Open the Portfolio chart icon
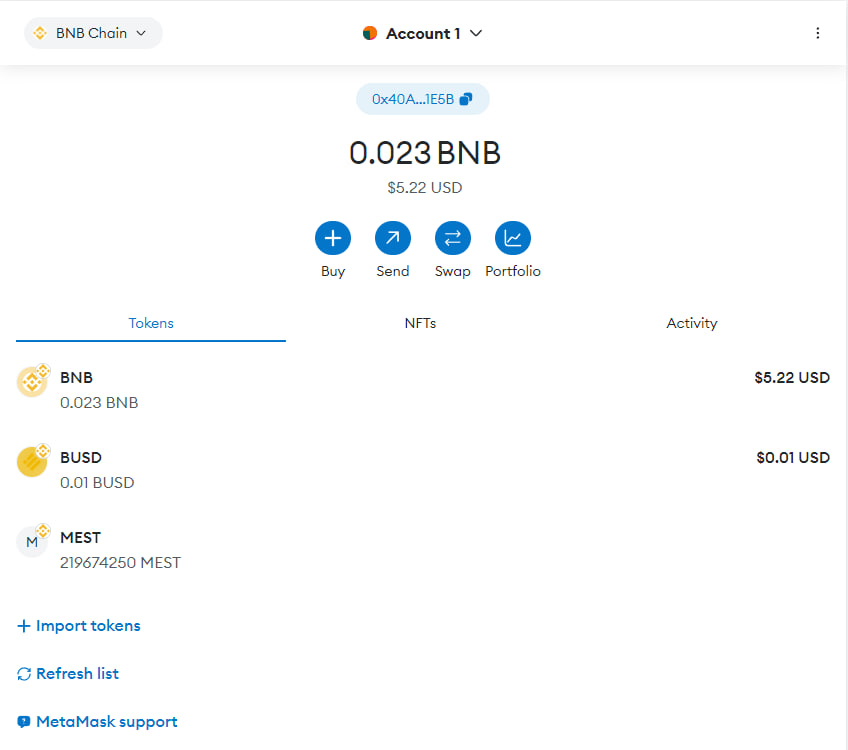848x750 pixels. point(513,238)
